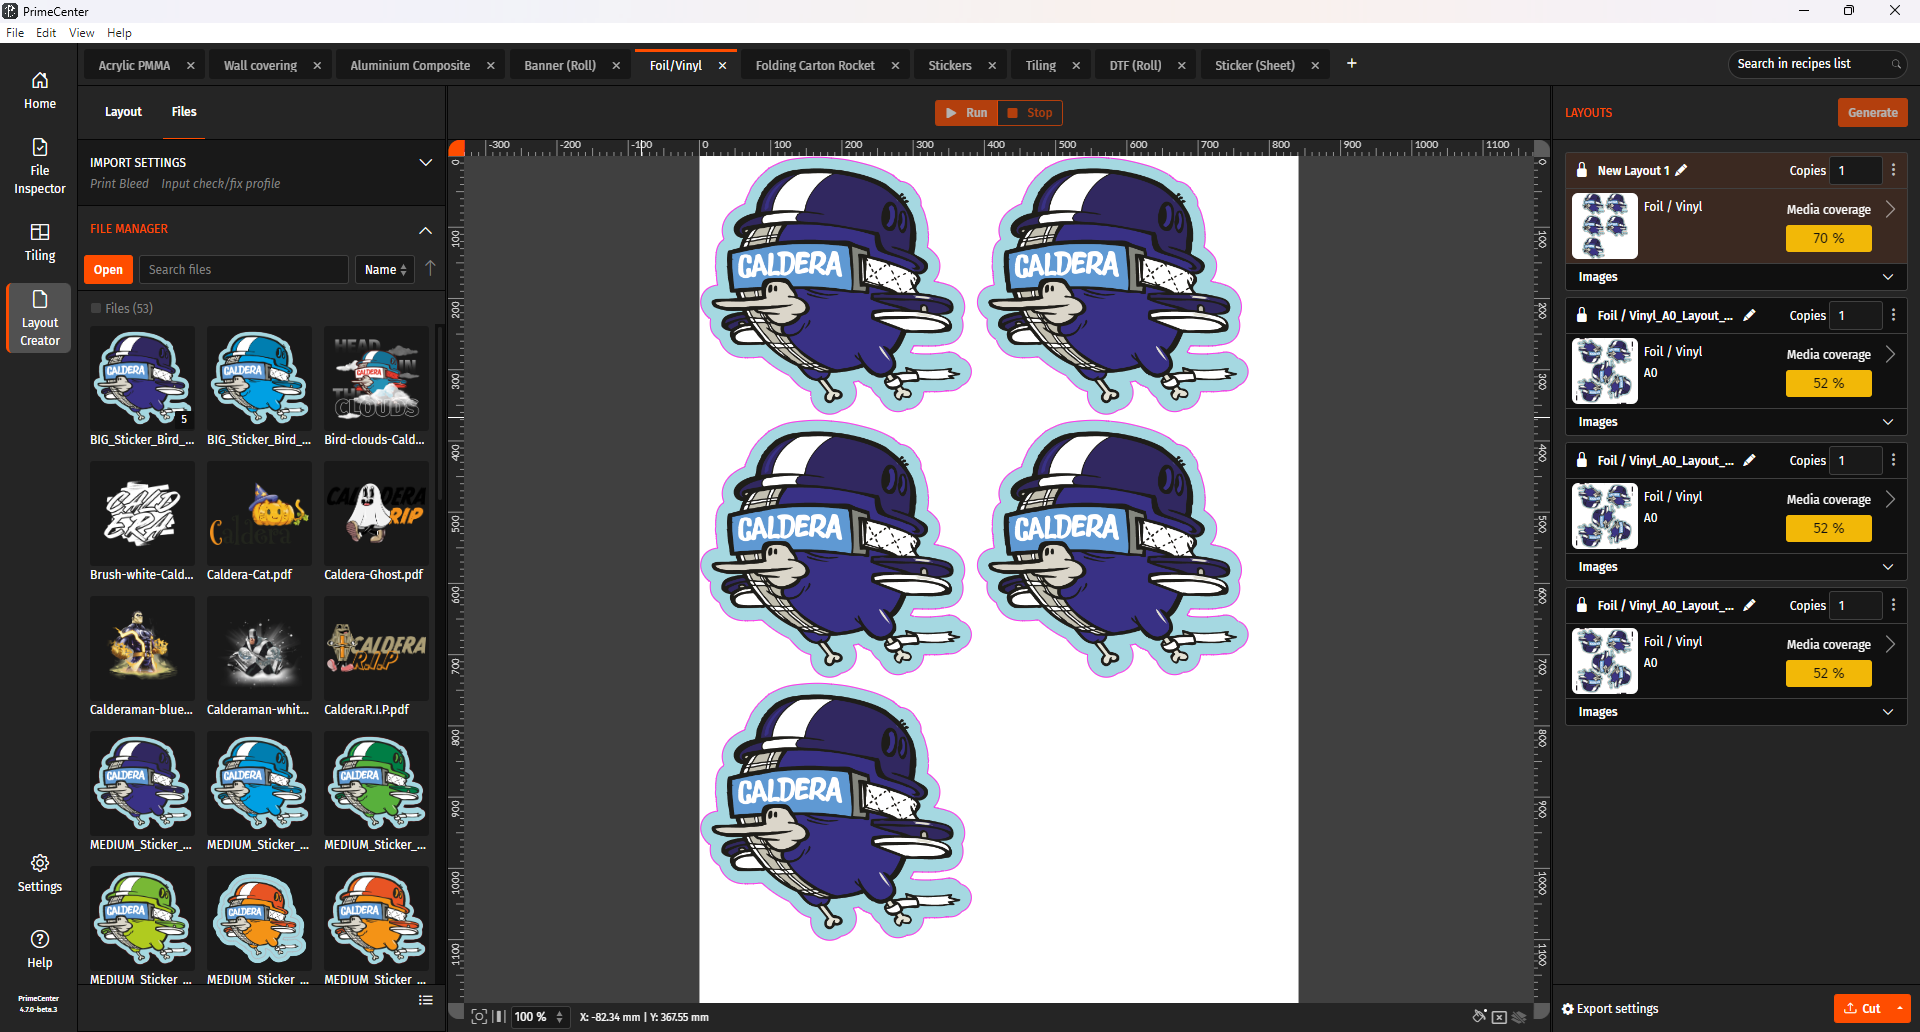
Task: Switch to the Banner (Roll) tab
Action: [x=560, y=65]
